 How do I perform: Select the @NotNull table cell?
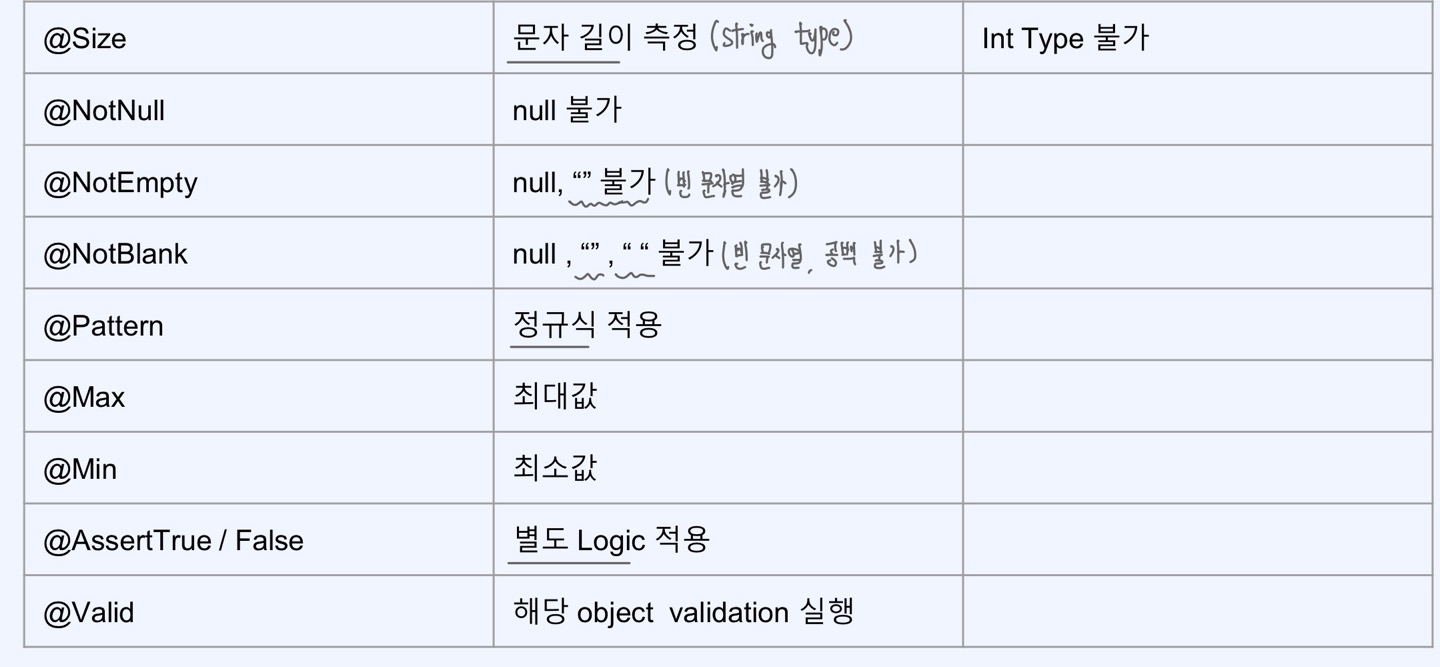click(x=259, y=110)
